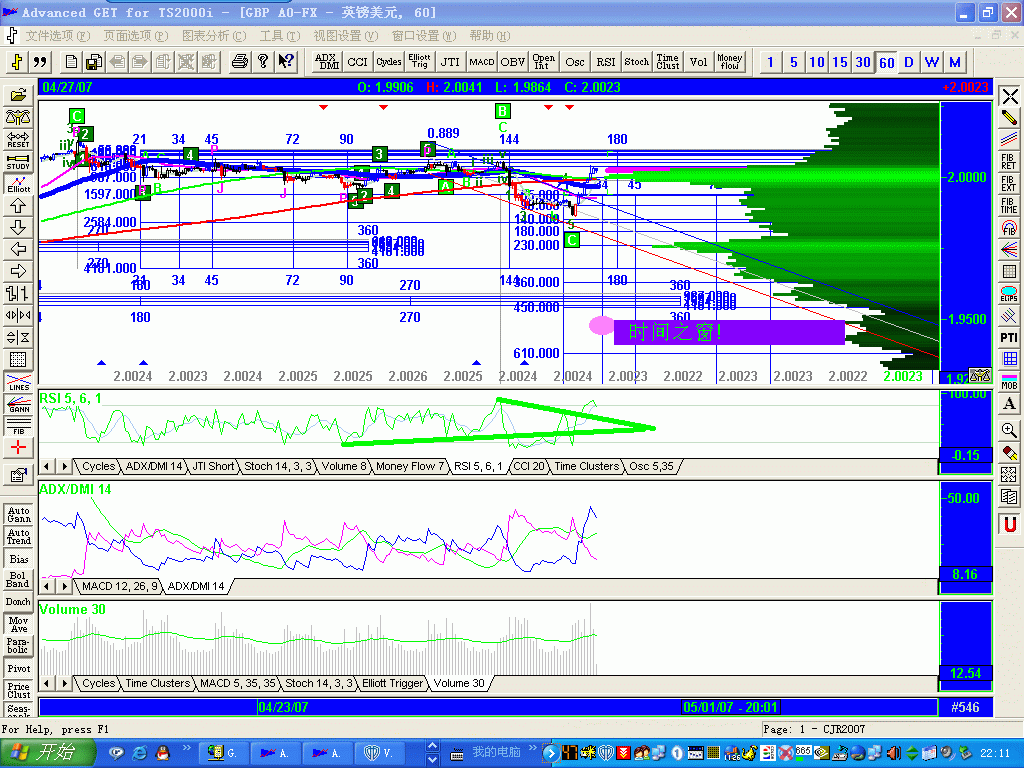1024x768 pixels.
Task: Click the MACD indicator toolbar button
Action: tap(482, 62)
